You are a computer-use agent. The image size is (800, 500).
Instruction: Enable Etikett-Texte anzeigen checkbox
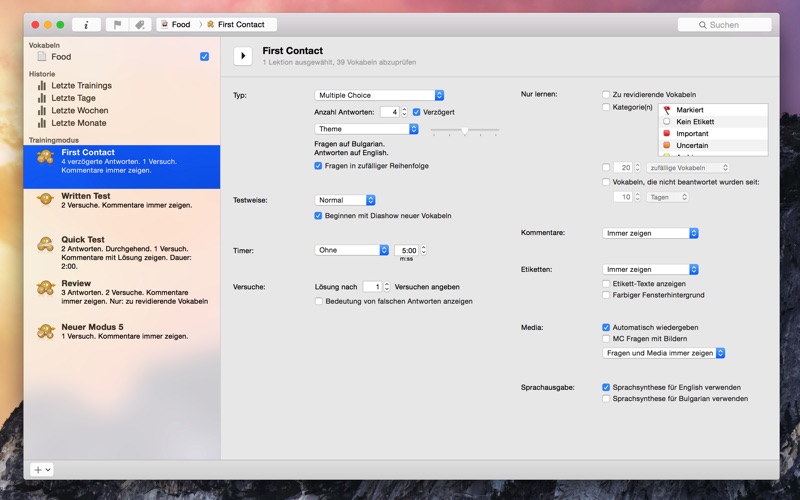606,284
